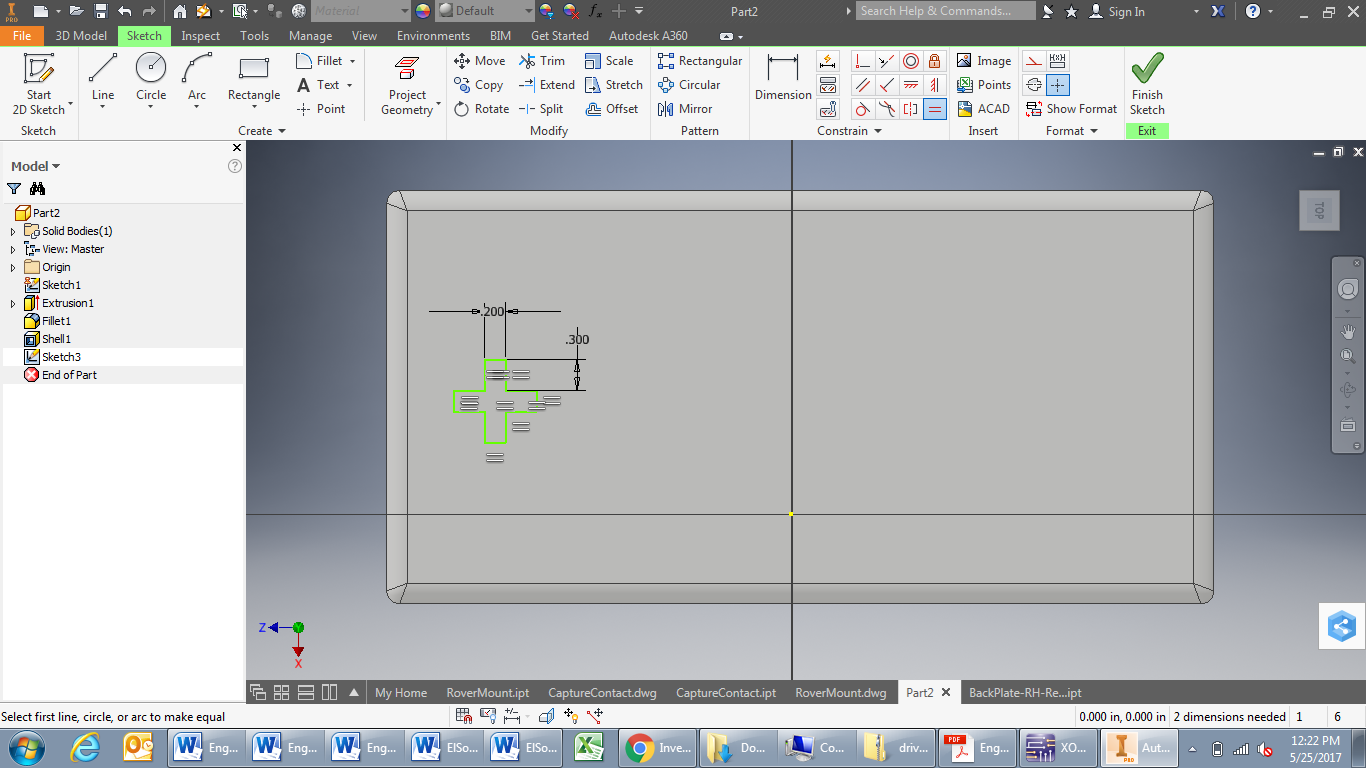Place a sketch Point
The image size is (1366, 768).
pos(321,109)
